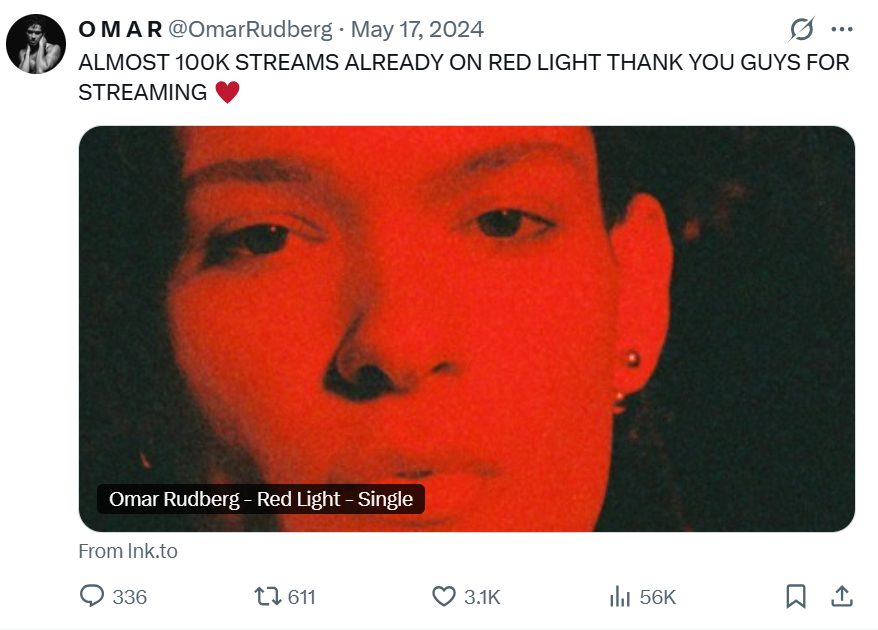Like the tweet with the heart icon
878x630 pixels.
pyautogui.click(x=444, y=597)
